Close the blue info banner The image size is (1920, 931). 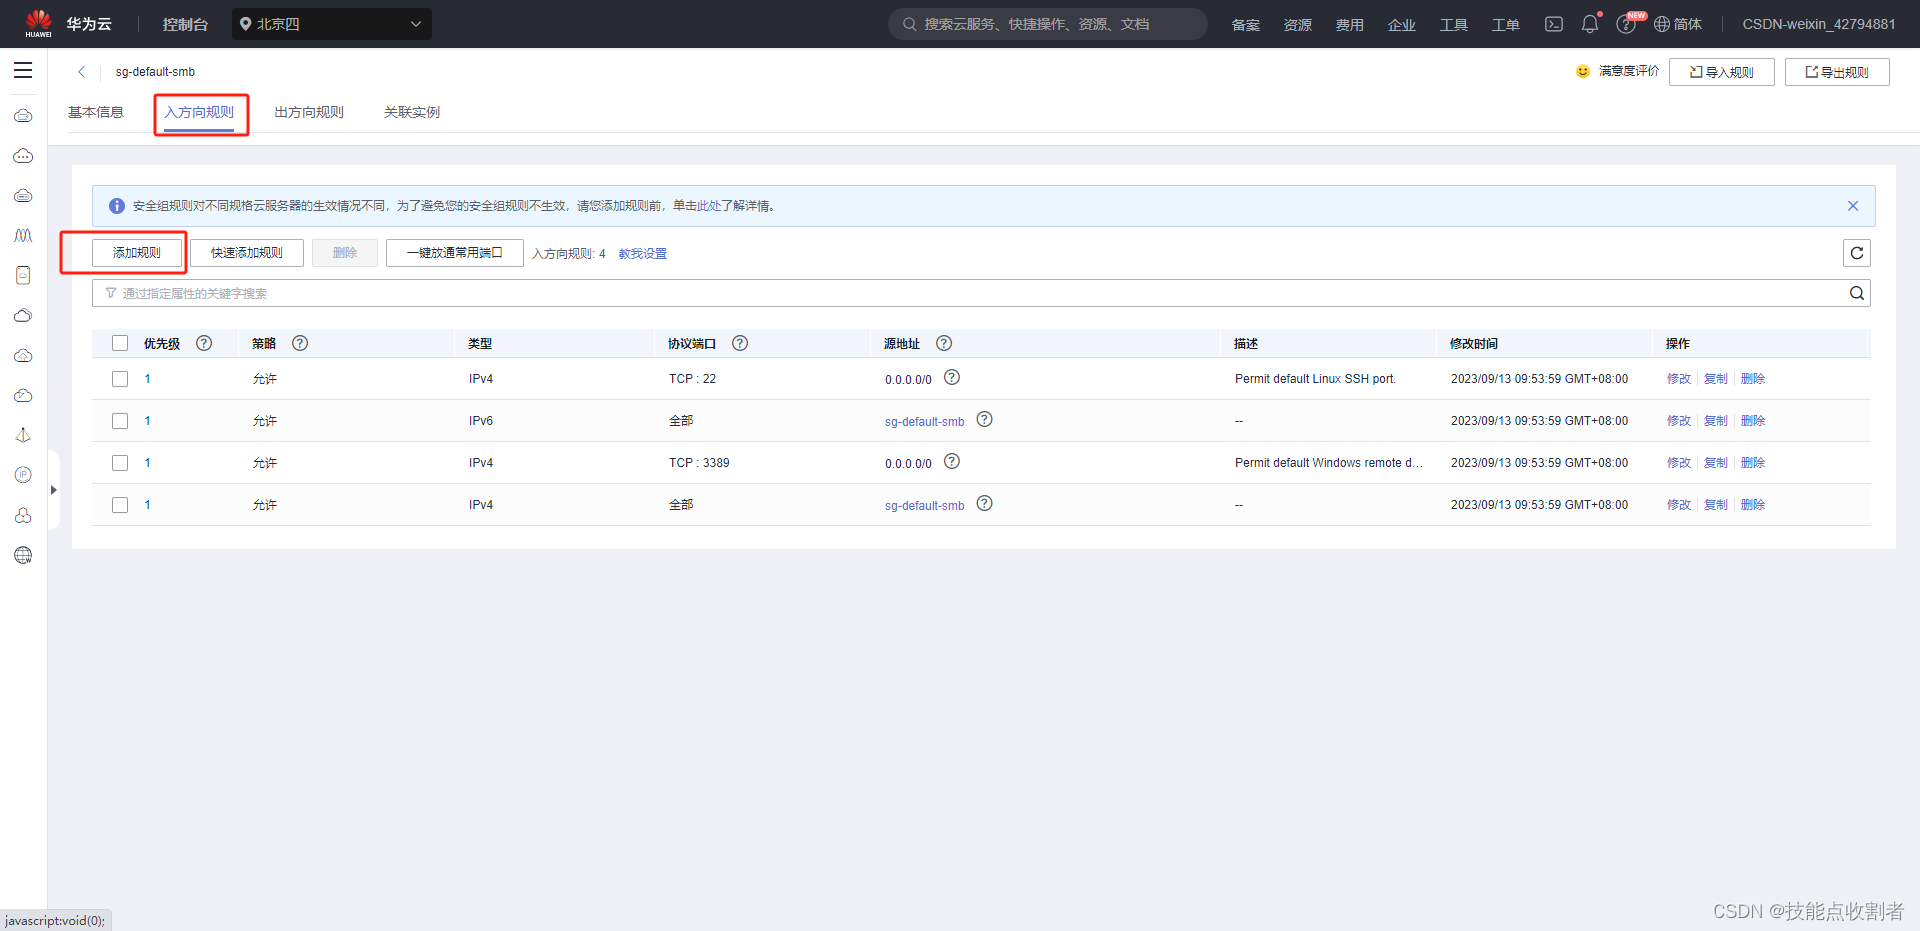(x=1853, y=206)
